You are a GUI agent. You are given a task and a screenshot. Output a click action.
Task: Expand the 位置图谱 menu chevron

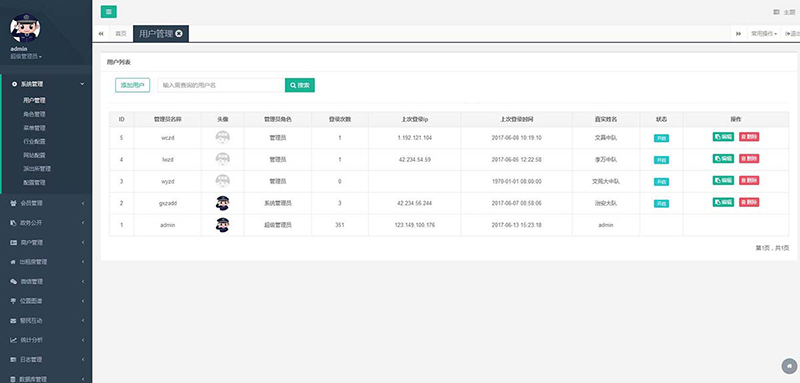[x=83, y=301]
